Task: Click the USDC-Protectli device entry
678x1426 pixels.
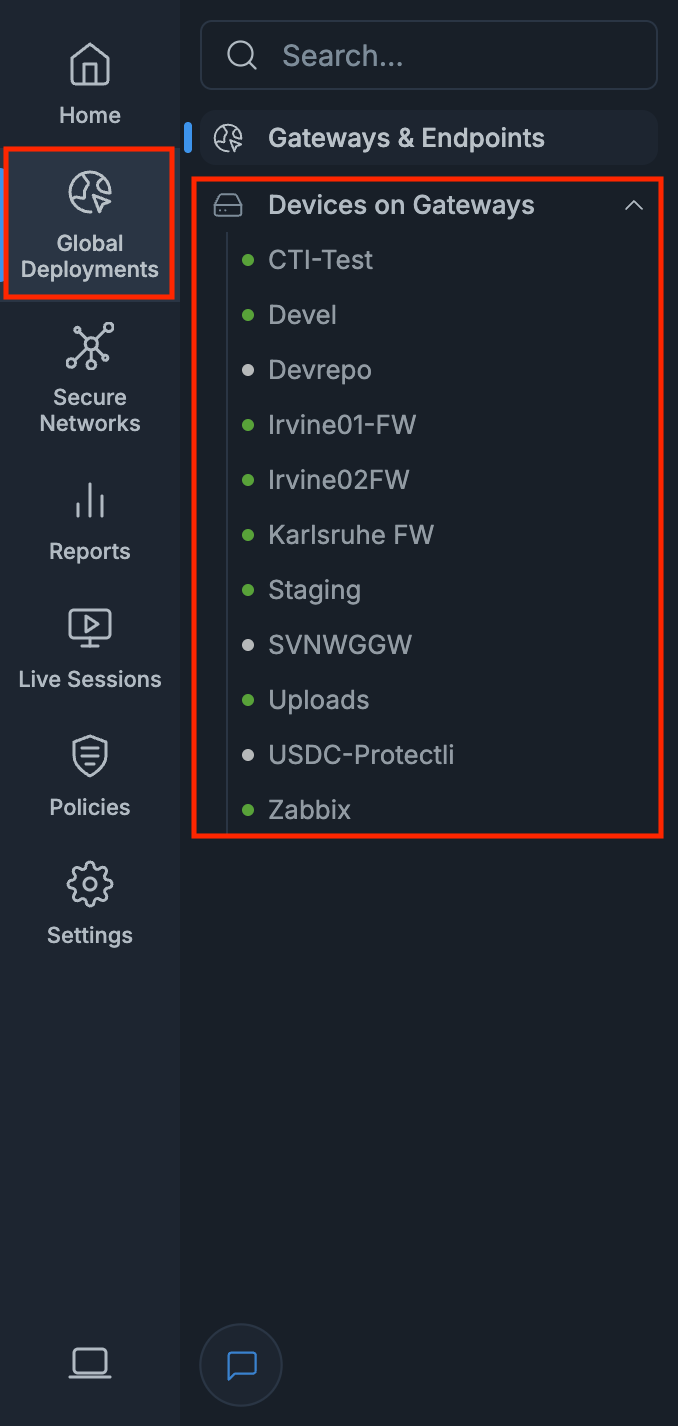Action: pyautogui.click(x=361, y=755)
